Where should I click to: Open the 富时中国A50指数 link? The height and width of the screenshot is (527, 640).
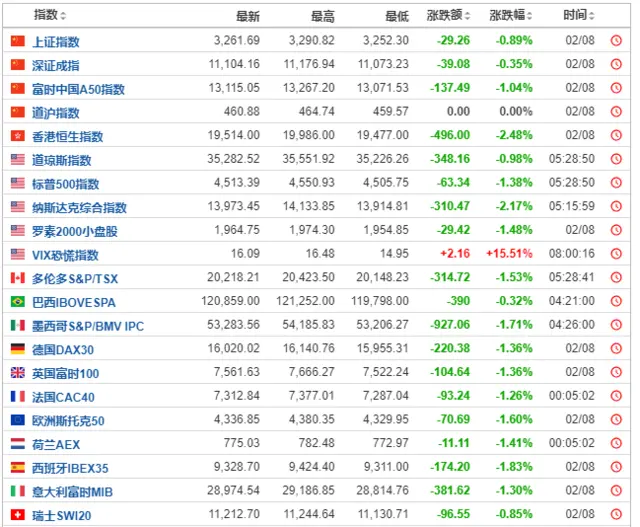(x=78, y=89)
